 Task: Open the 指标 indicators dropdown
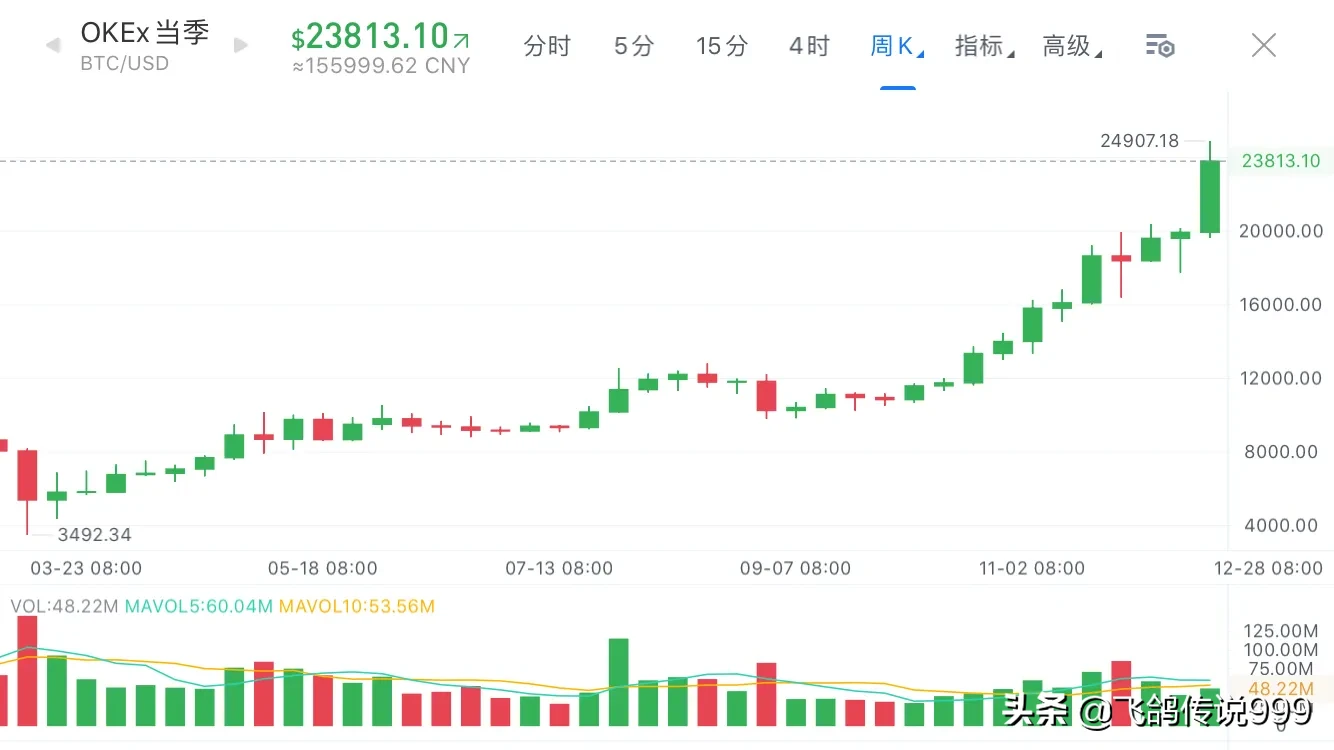984,46
